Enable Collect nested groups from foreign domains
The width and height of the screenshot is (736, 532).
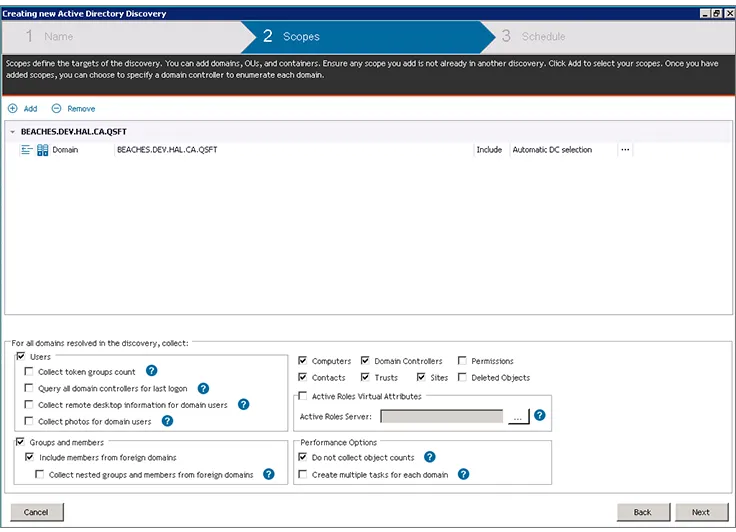pyautogui.click(x=40, y=474)
